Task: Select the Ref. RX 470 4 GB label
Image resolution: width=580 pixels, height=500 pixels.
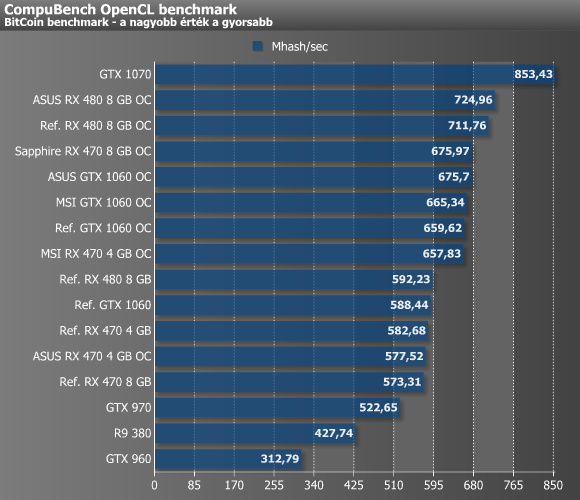Action: 105,331
